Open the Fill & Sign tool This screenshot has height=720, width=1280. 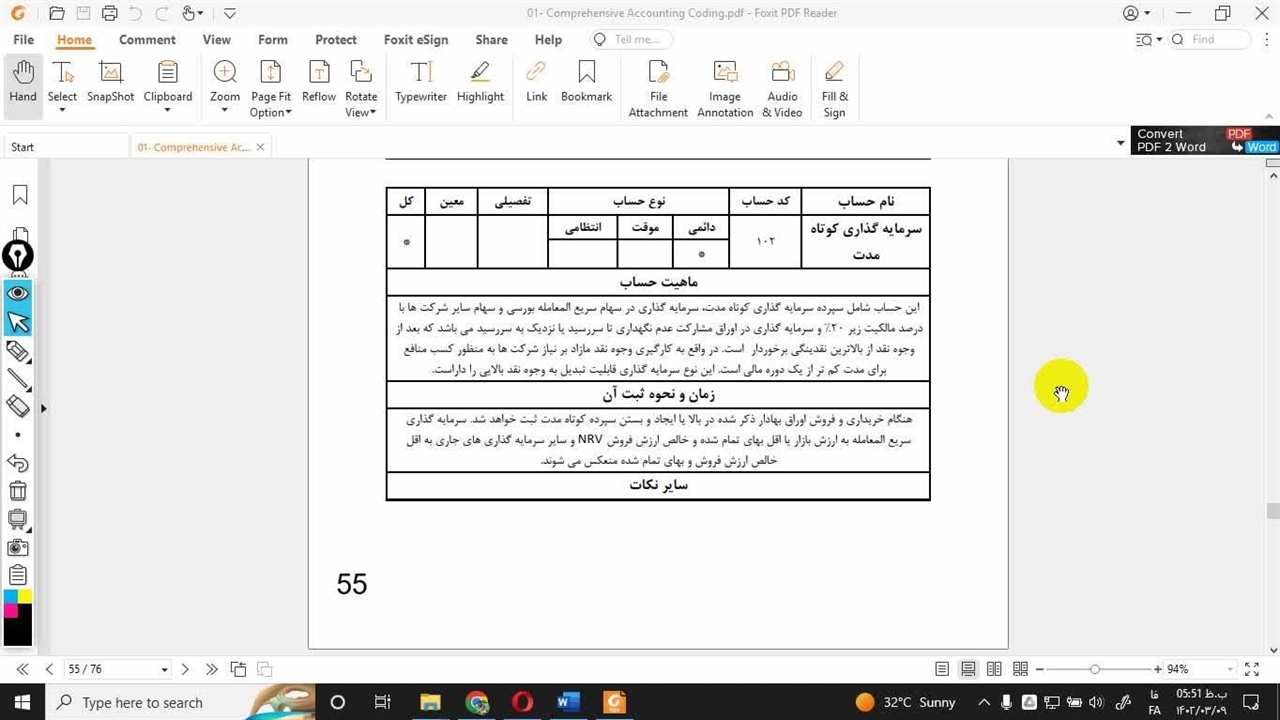(x=834, y=88)
